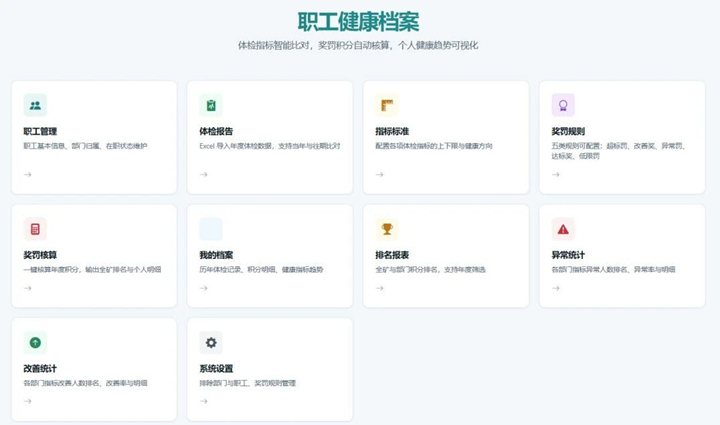
Task: Click the 奖罚规则 purple award ribbon icon
Action: pos(563,105)
